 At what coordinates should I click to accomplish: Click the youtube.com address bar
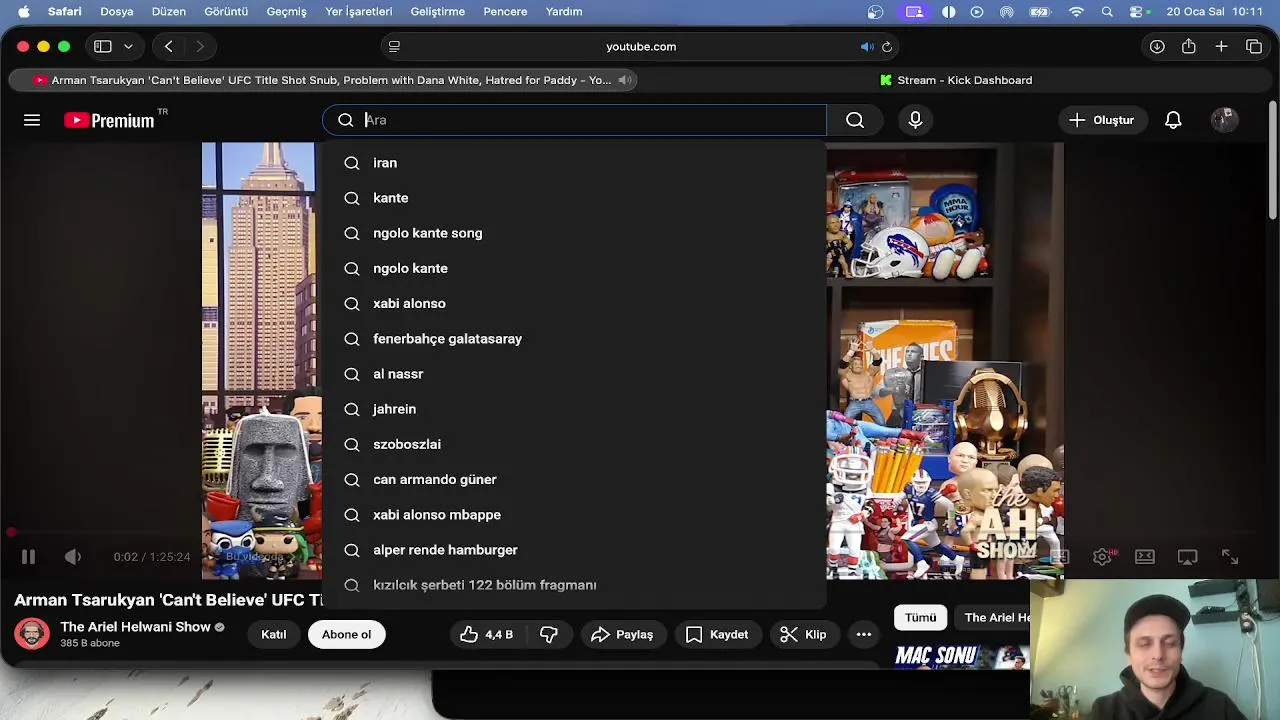[x=640, y=46]
